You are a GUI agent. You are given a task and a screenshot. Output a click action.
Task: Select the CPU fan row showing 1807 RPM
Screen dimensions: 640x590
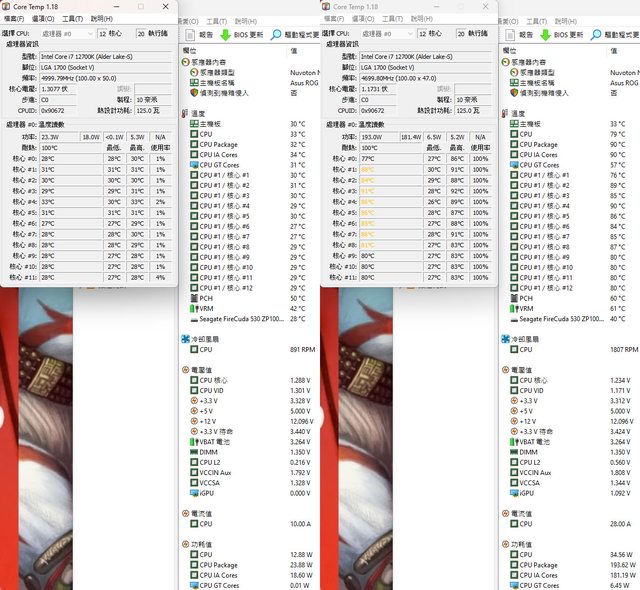[x=526, y=350]
